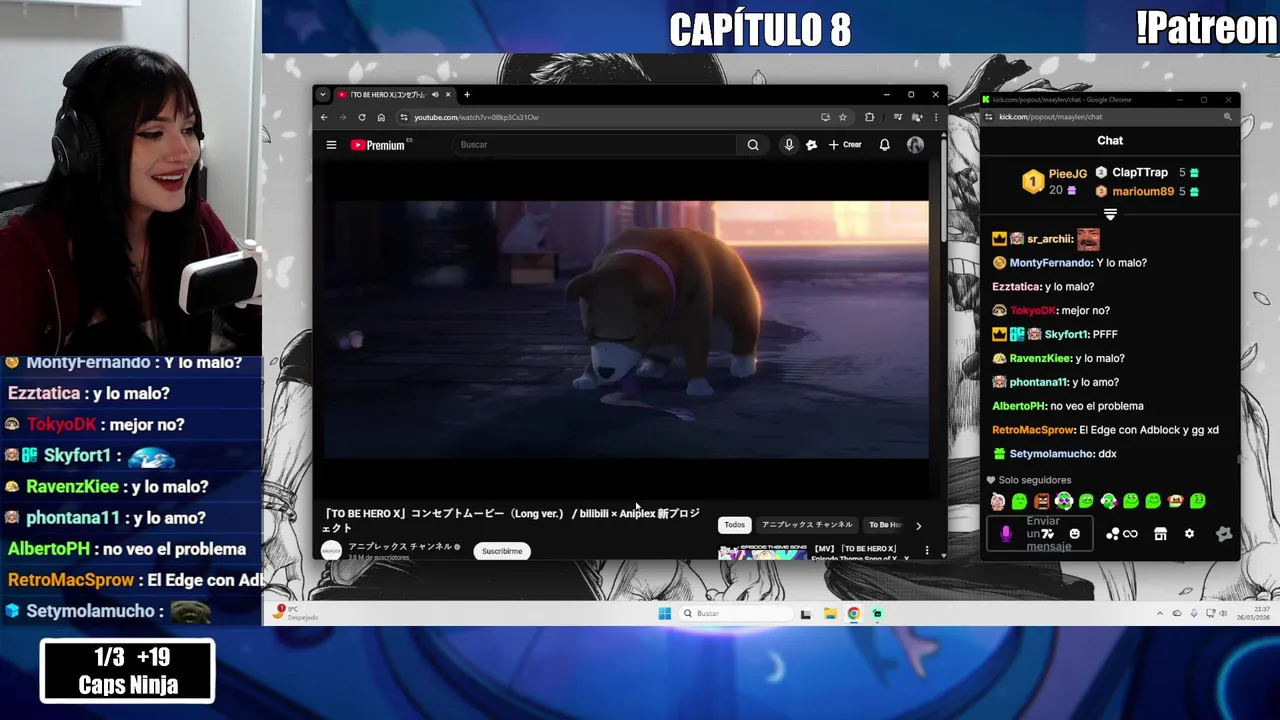The image size is (1280, 720).
Task: Open the Aniplex channel avatar
Action: pos(331,550)
